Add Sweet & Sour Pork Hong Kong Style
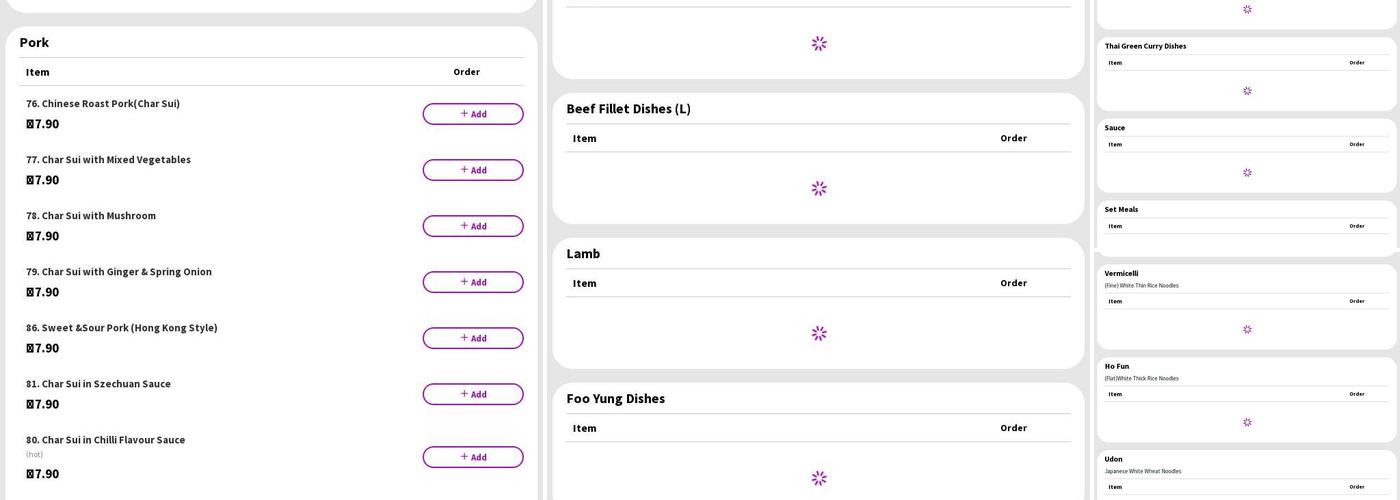The height and width of the screenshot is (500, 1400). pyautogui.click(x=472, y=338)
